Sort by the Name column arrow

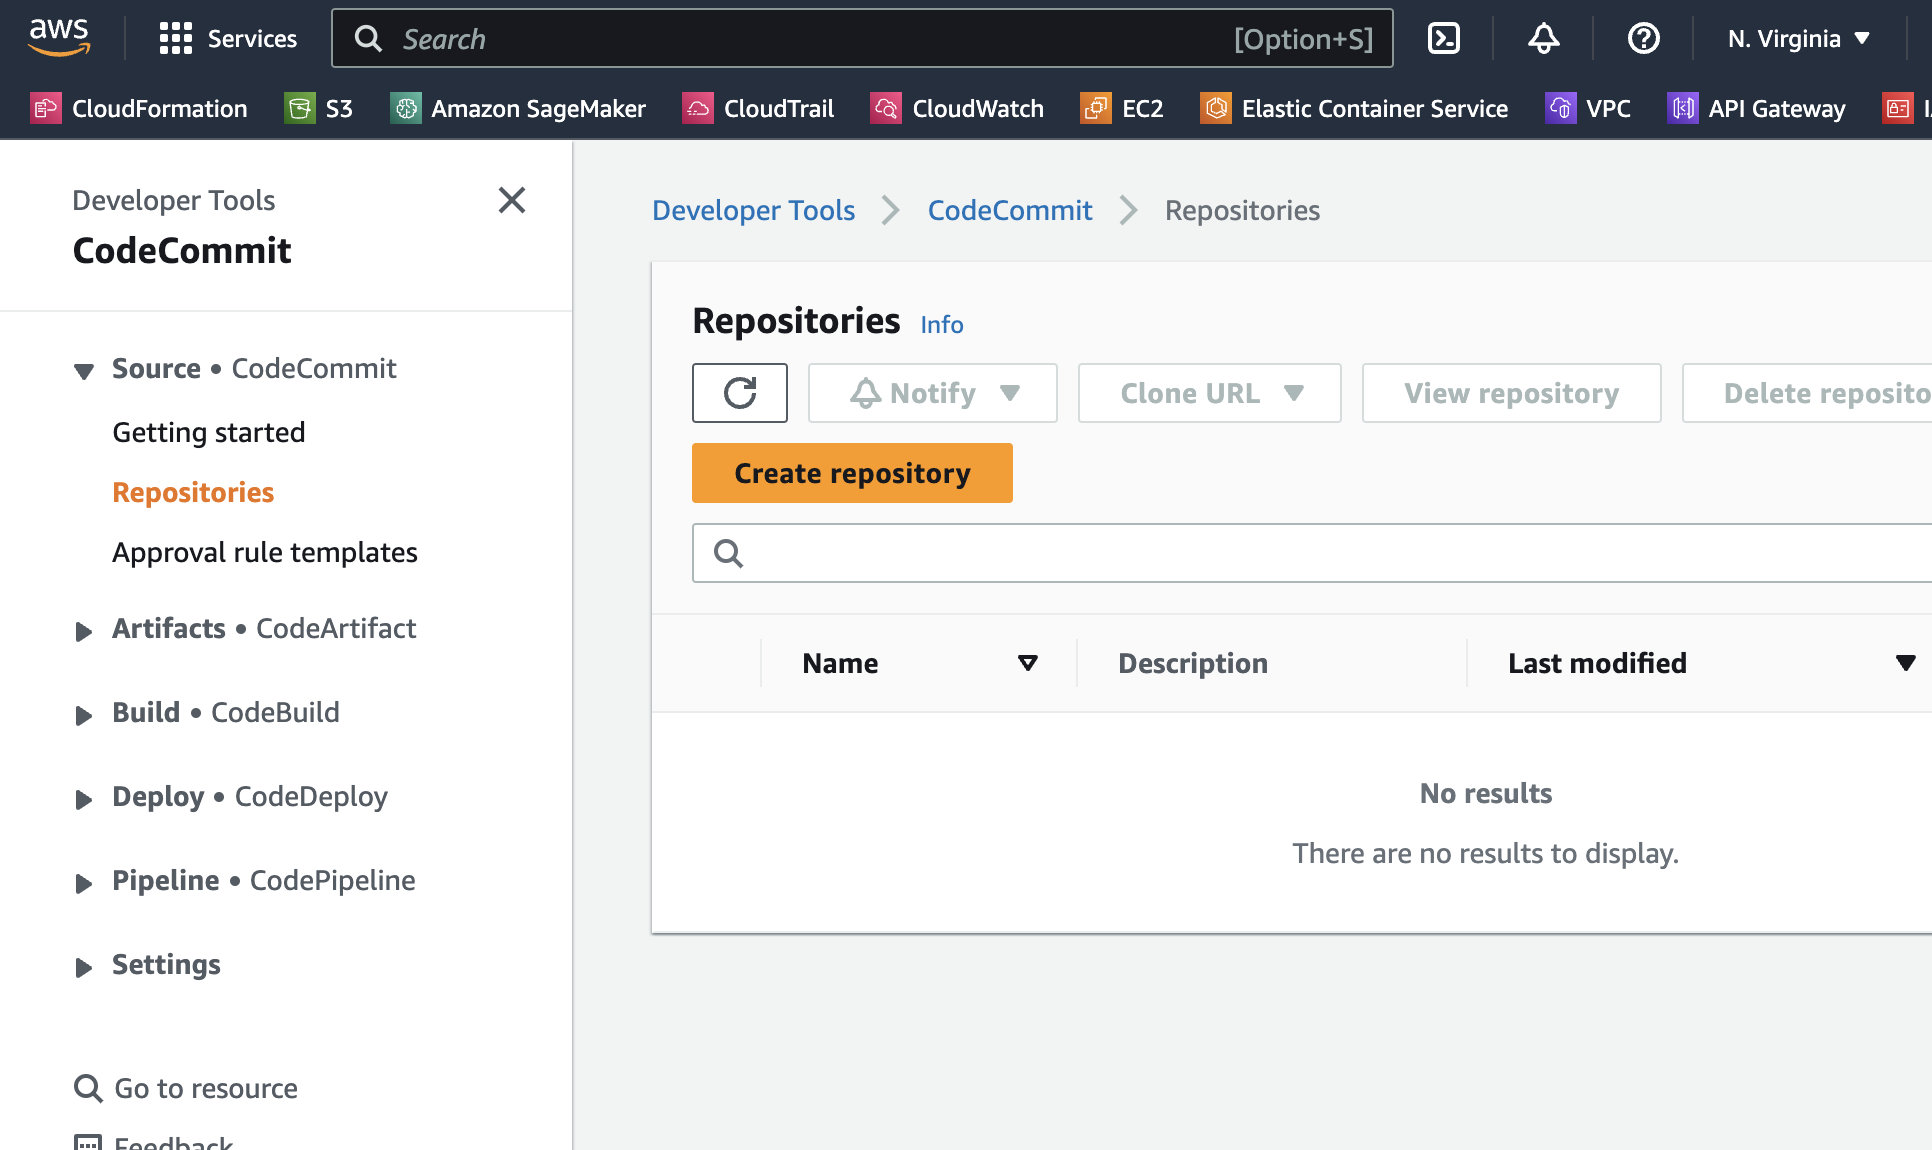(1027, 663)
